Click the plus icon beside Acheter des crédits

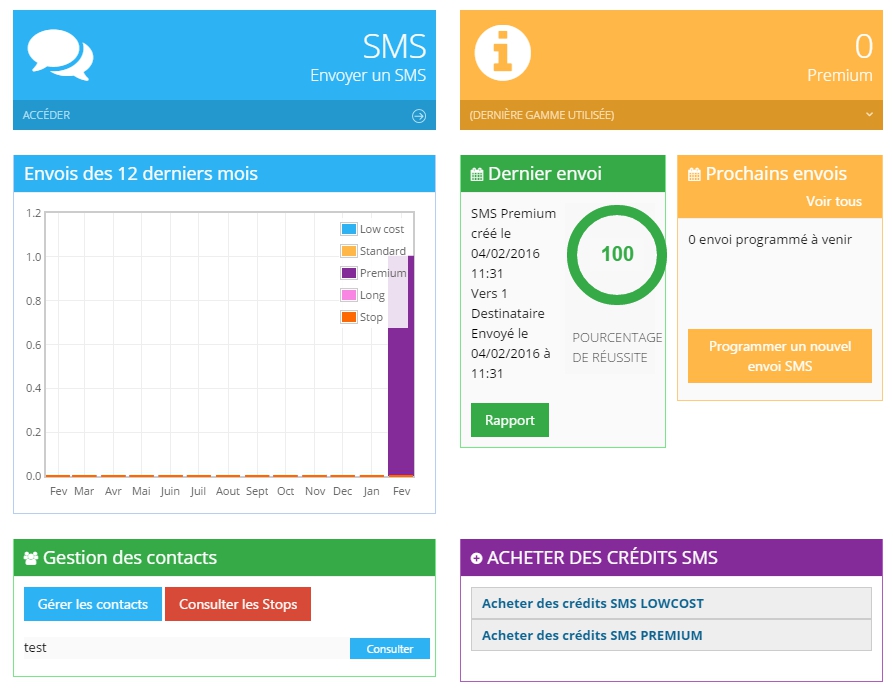coord(476,558)
